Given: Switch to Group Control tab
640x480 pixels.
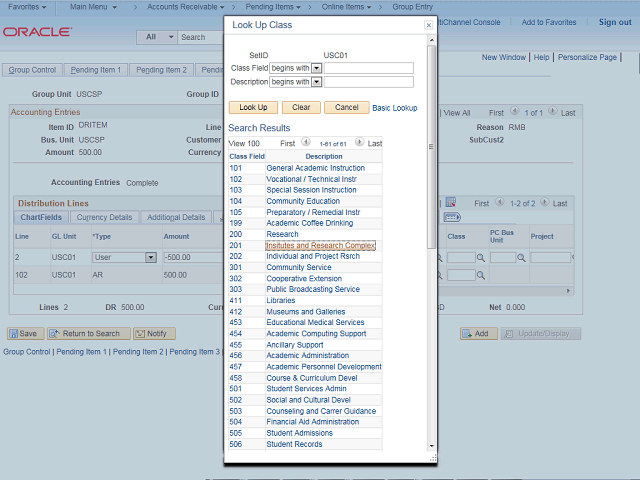Looking at the screenshot, I should (x=32, y=70).
